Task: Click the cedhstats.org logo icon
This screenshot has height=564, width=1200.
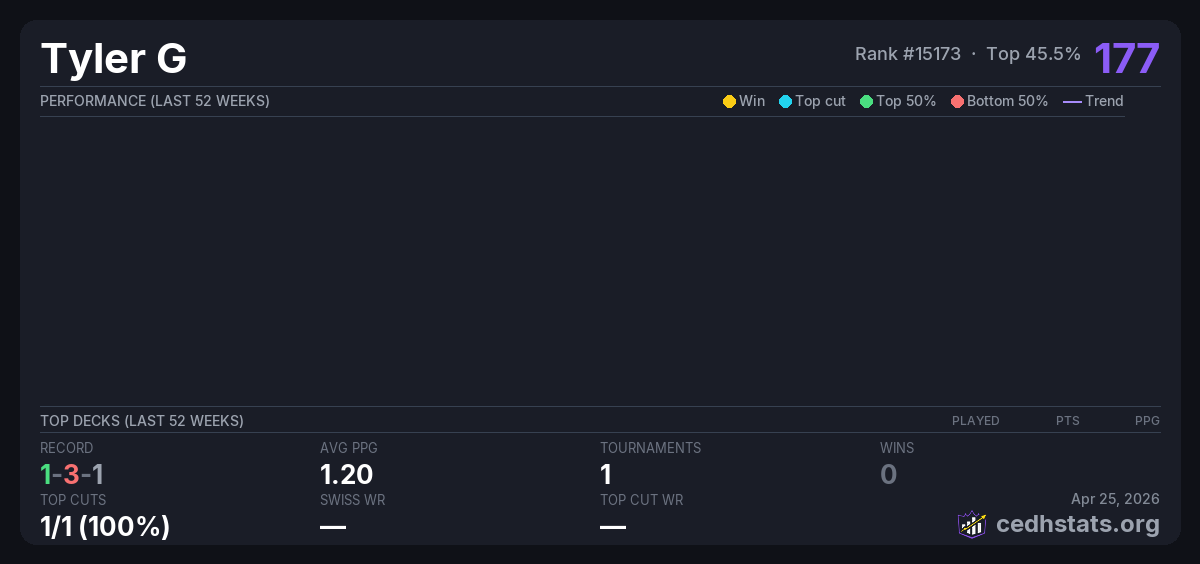Action: [972, 524]
